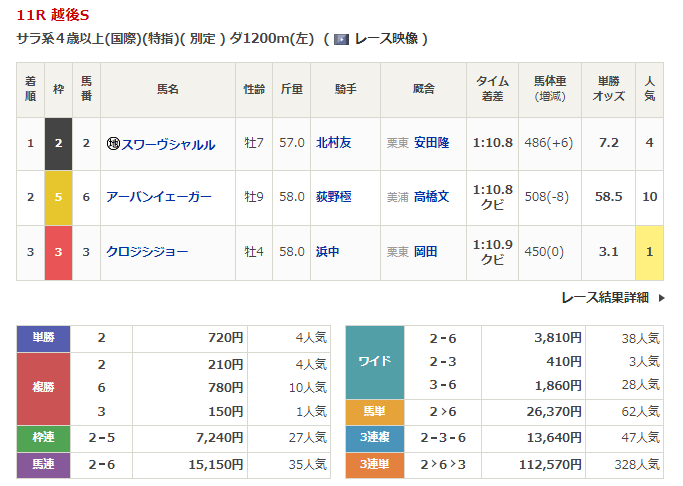683x486 pixels.
Task: Click the circled 地 badge beside スワーヴシャルル
Action: tap(114, 143)
